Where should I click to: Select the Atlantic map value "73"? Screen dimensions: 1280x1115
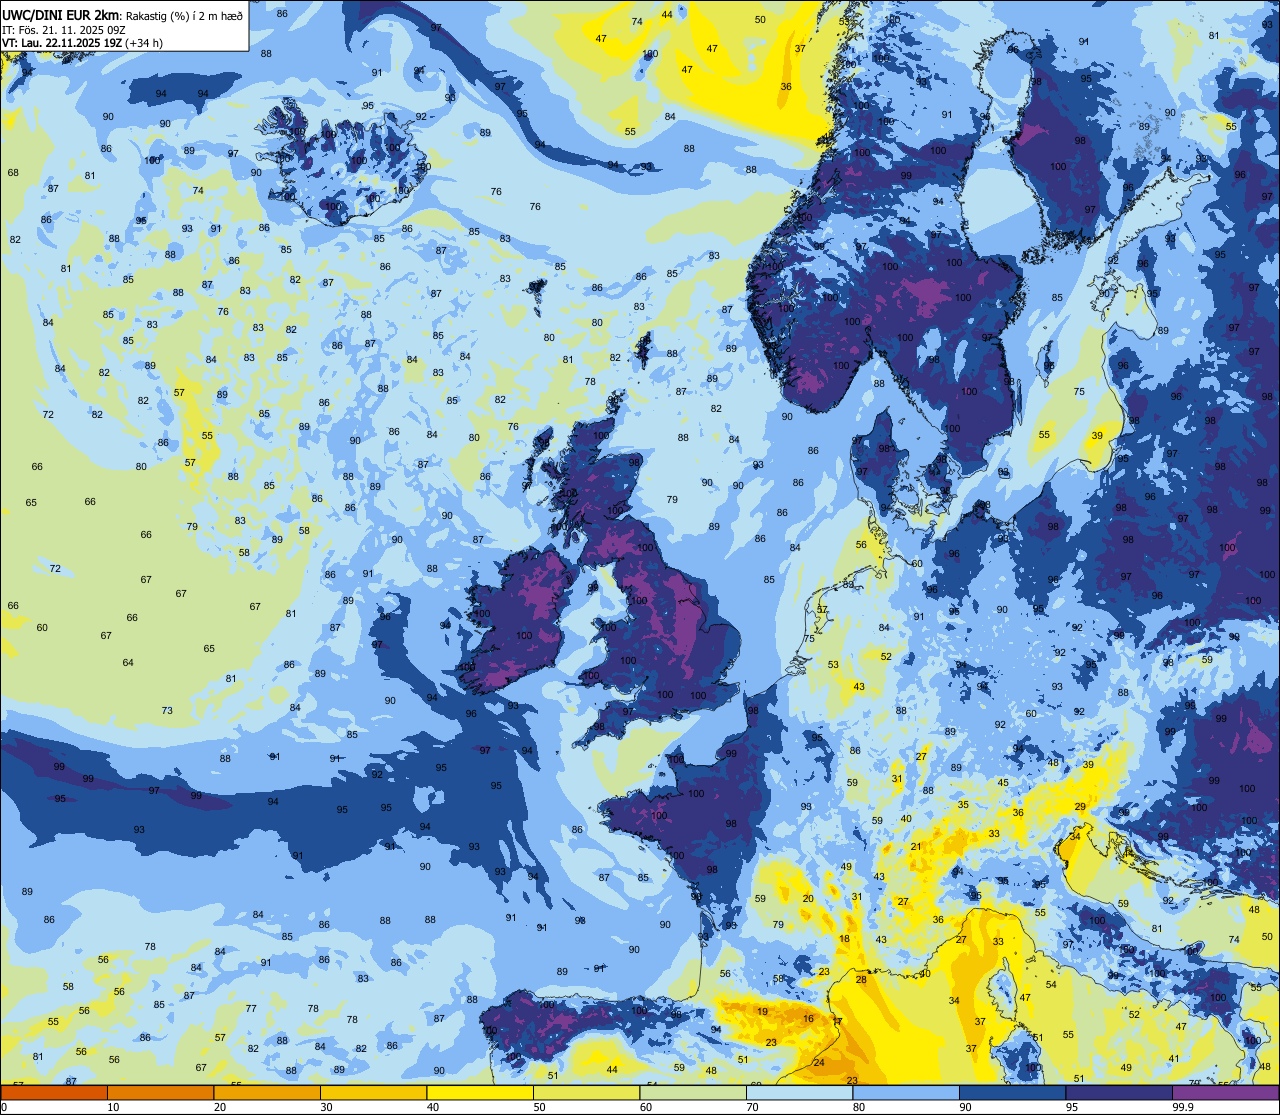tap(167, 711)
